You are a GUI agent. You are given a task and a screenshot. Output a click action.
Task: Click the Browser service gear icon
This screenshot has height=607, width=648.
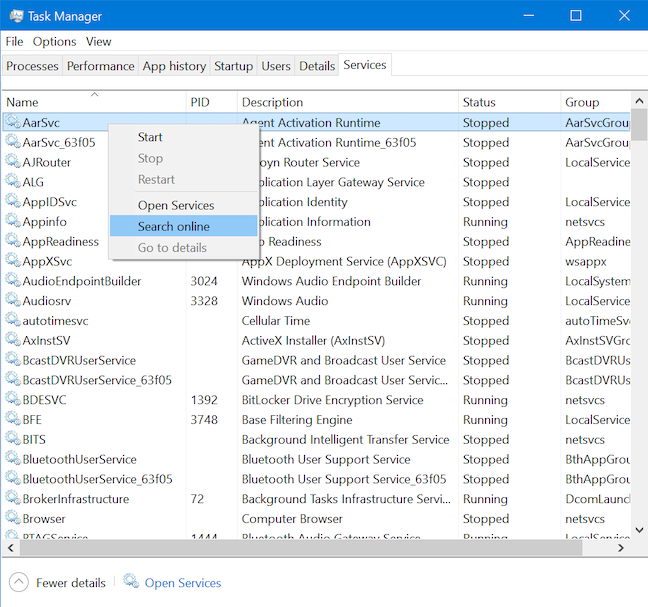[x=13, y=519]
